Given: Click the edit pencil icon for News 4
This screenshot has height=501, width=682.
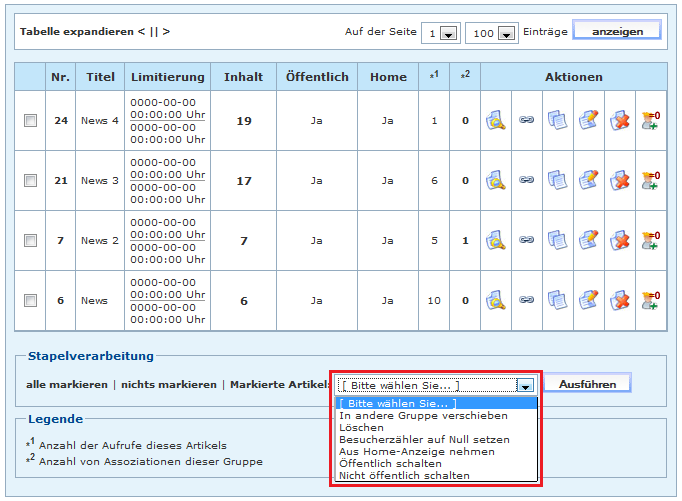Looking at the screenshot, I should point(589,121).
